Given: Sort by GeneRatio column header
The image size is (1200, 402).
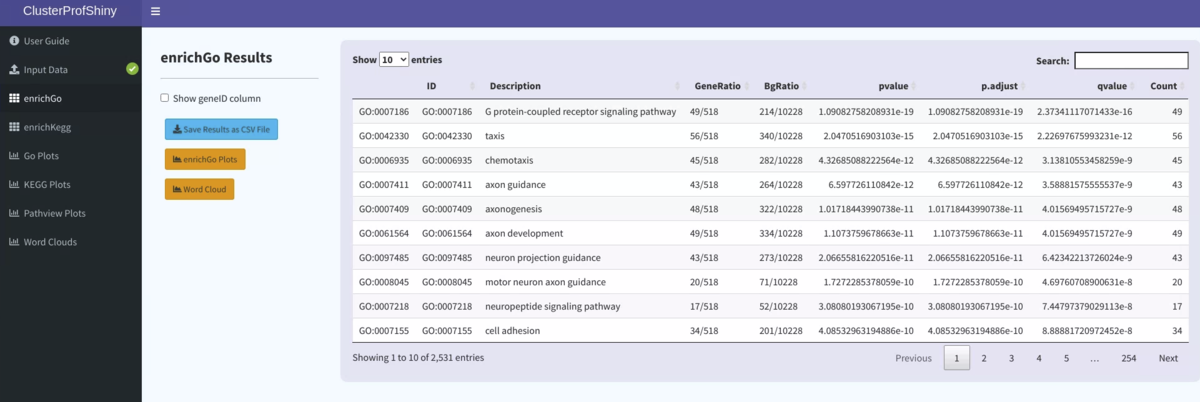Looking at the screenshot, I should (x=717, y=86).
